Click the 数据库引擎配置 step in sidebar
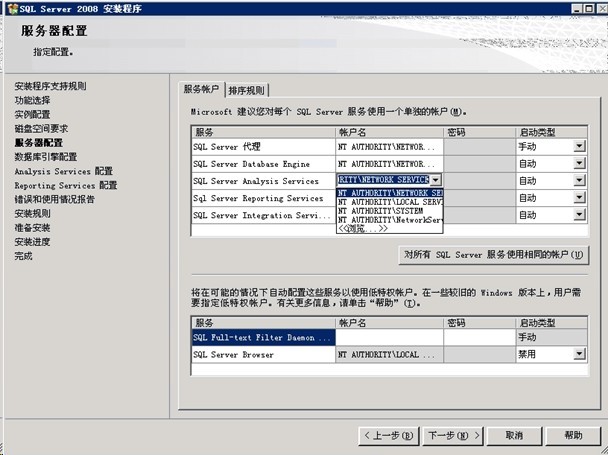 [x=46, y=157]
